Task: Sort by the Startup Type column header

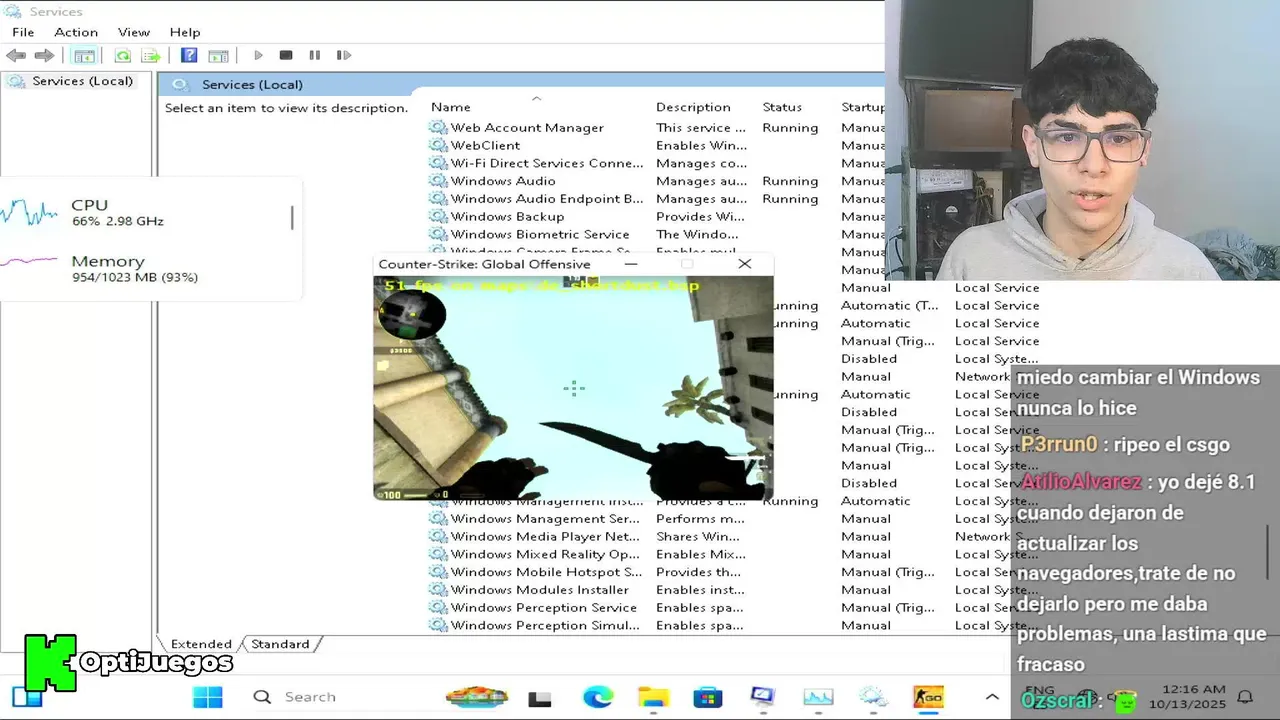Action: pyautogui.click(x=861, y=107)
